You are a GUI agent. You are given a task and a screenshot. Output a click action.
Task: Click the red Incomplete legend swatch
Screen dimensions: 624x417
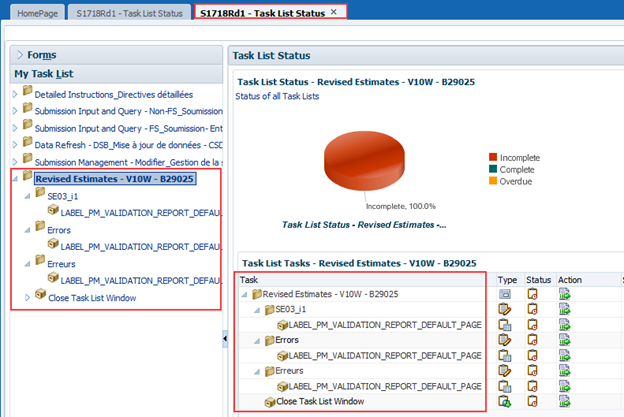coord(493,157)
